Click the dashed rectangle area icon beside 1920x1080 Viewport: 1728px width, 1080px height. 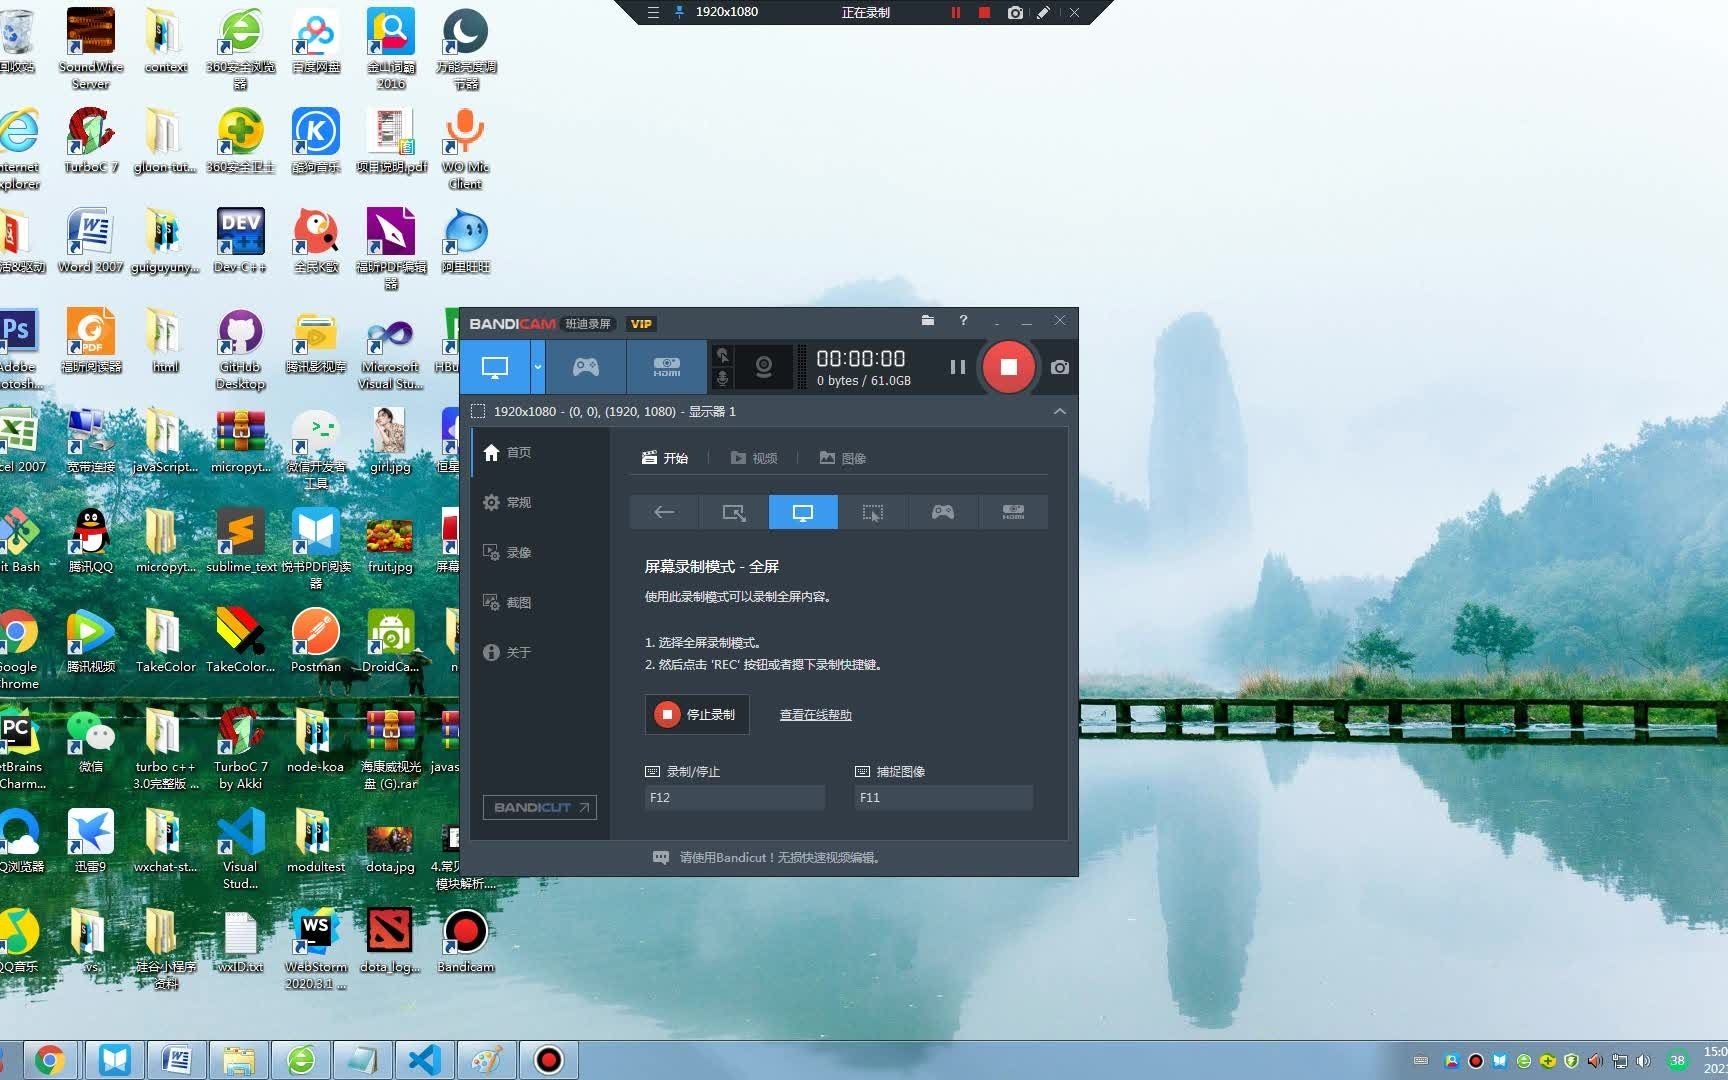478,411
